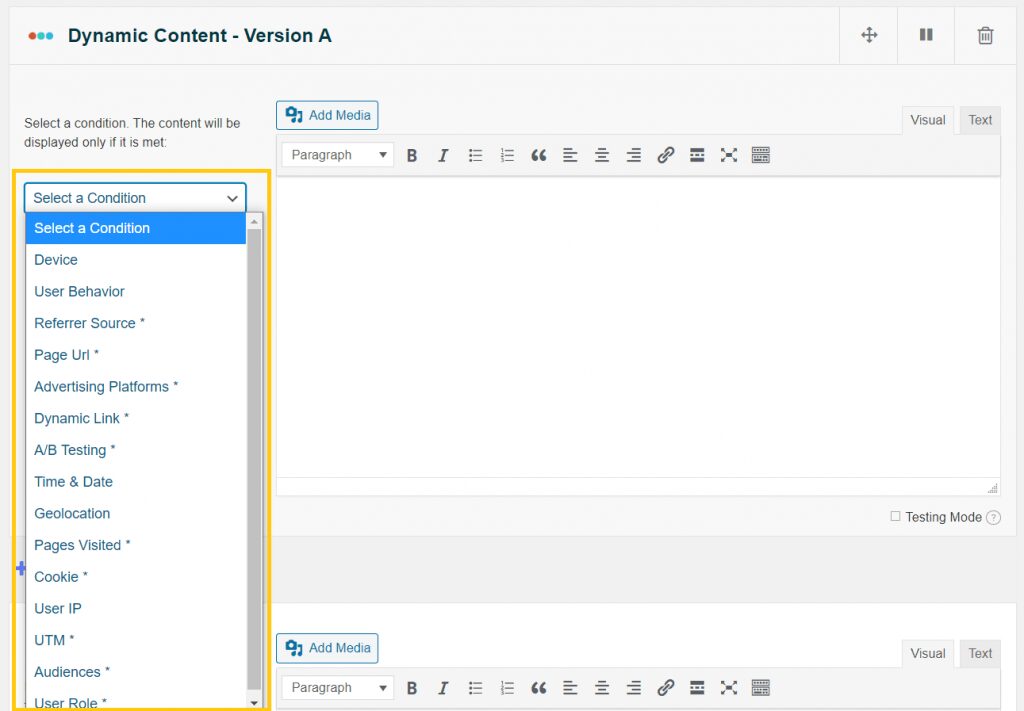The image size is (1024, 711).
Task: Align text left in lower editor
Action: pos(570,688)
